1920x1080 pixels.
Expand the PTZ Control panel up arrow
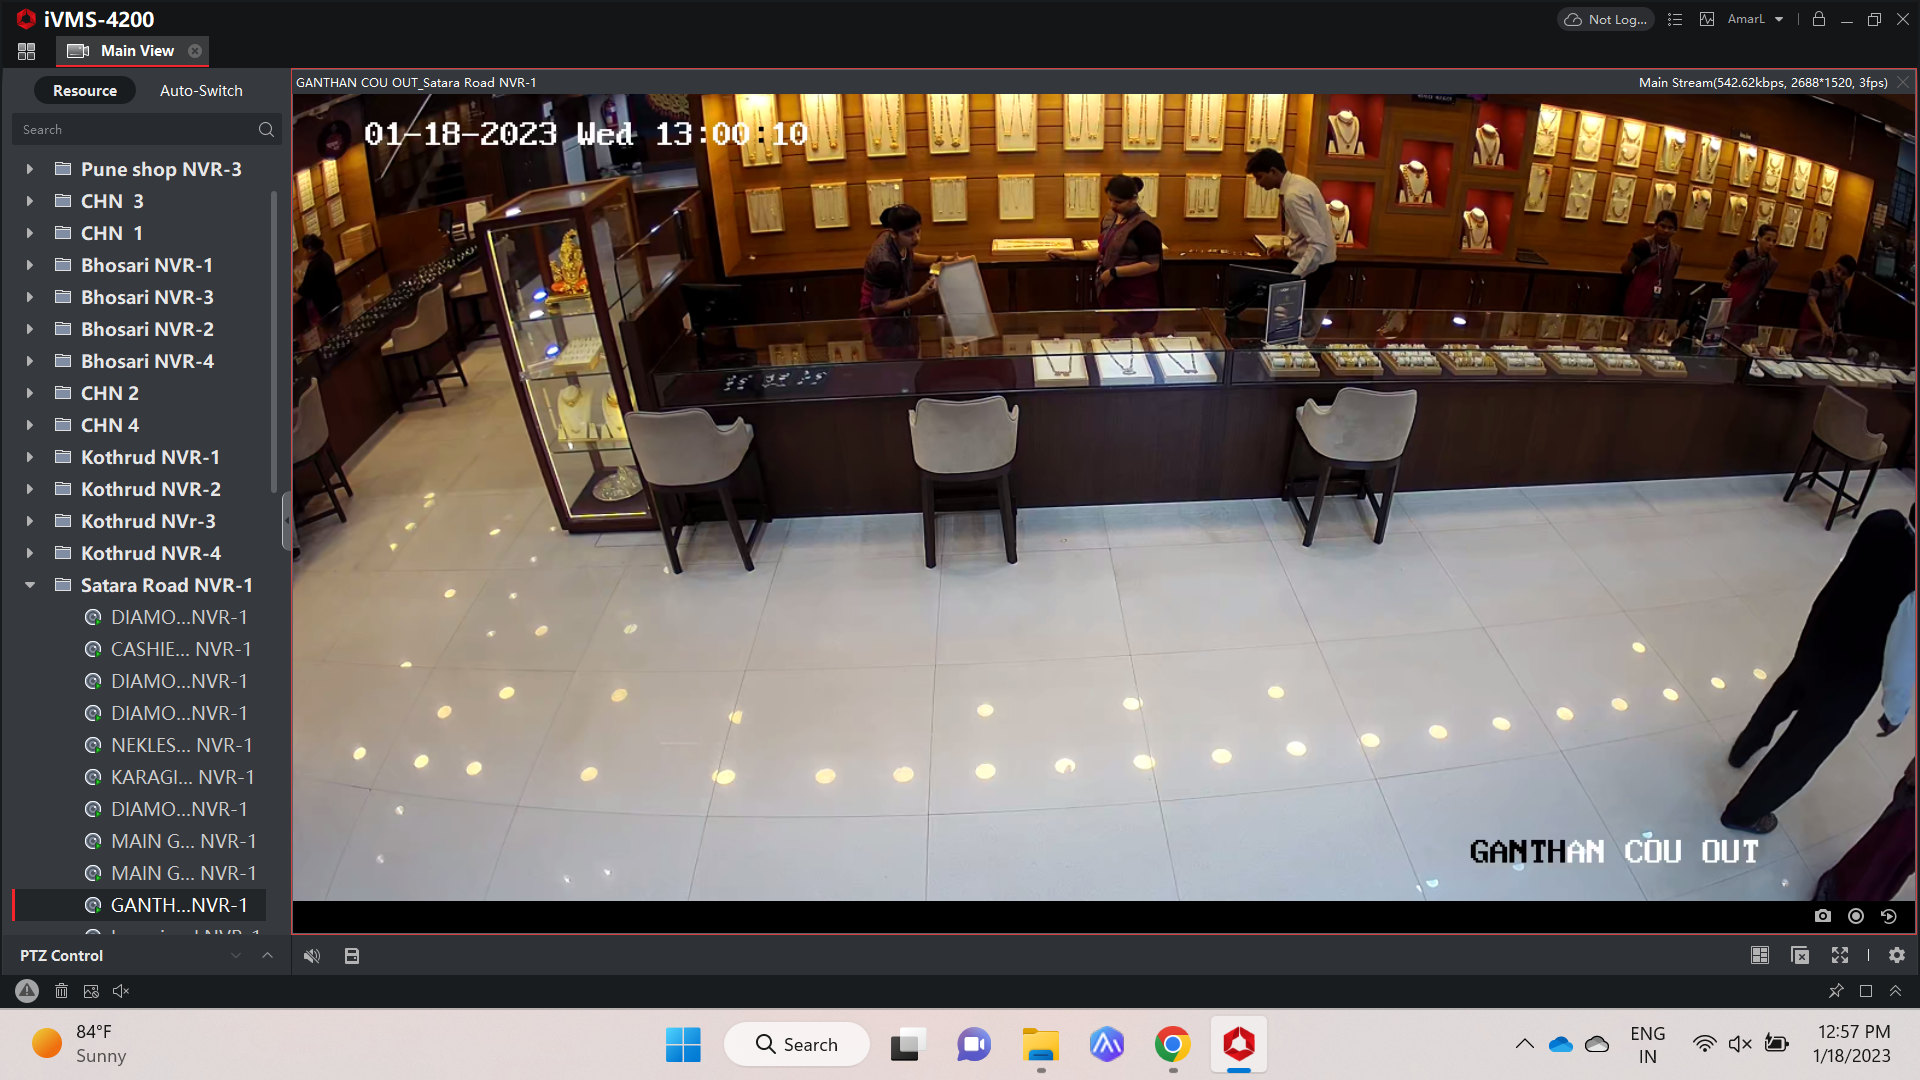tap(267, 956)
